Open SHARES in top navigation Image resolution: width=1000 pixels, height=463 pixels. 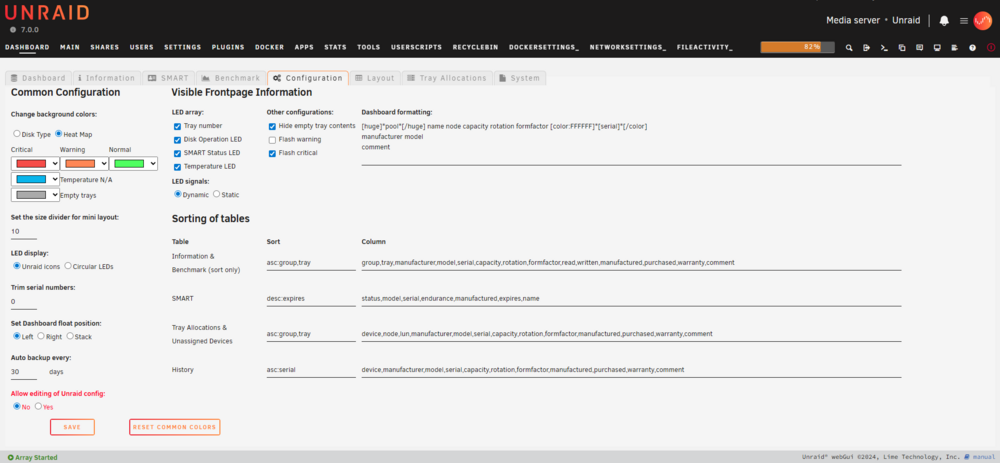click(105, 47)
